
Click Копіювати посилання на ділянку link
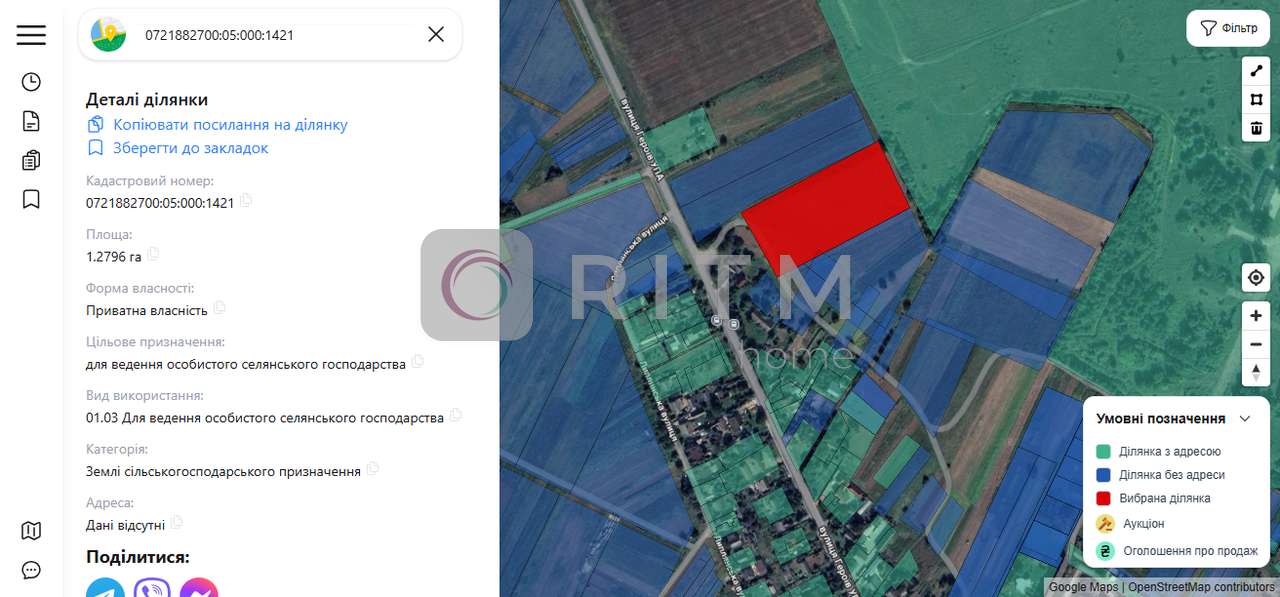(x=230, y=125)
